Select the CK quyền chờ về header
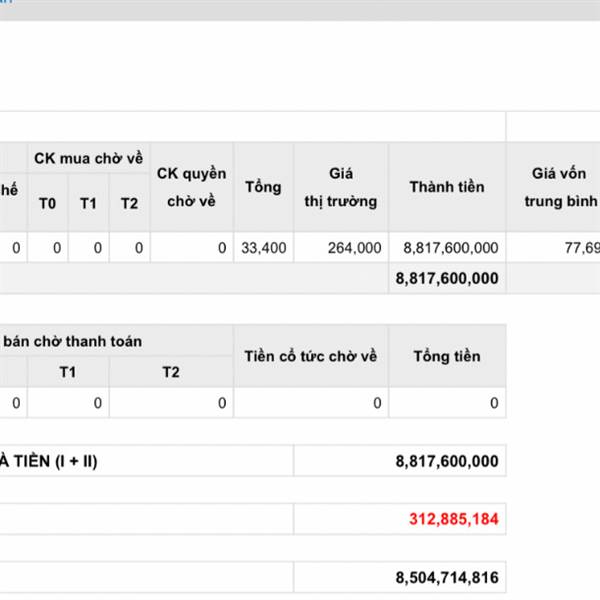 coord(191,187)
